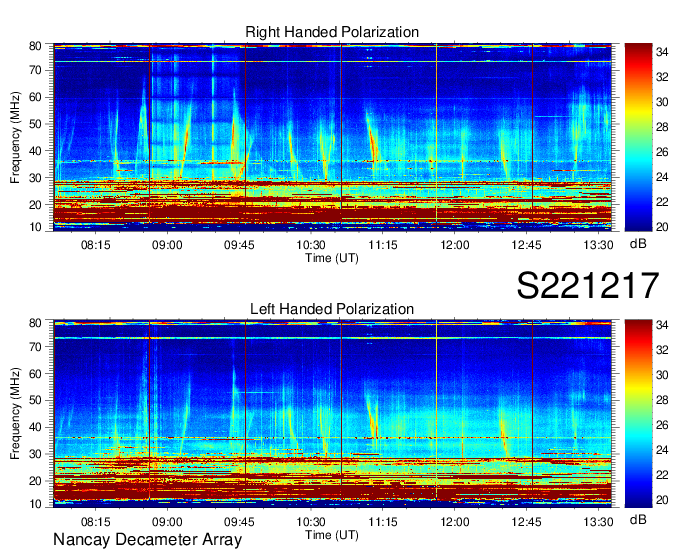Select the 22 label on Left Handed colorbar
The image size is (680, 552).
[662, 475]
